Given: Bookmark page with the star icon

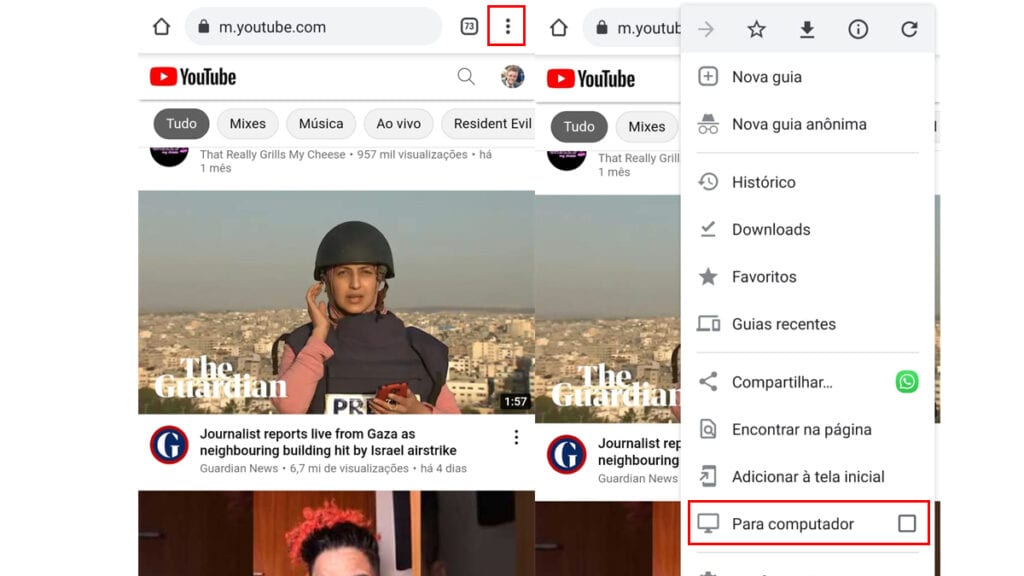Looking at the screenshot, I should (x=756, y=29).
